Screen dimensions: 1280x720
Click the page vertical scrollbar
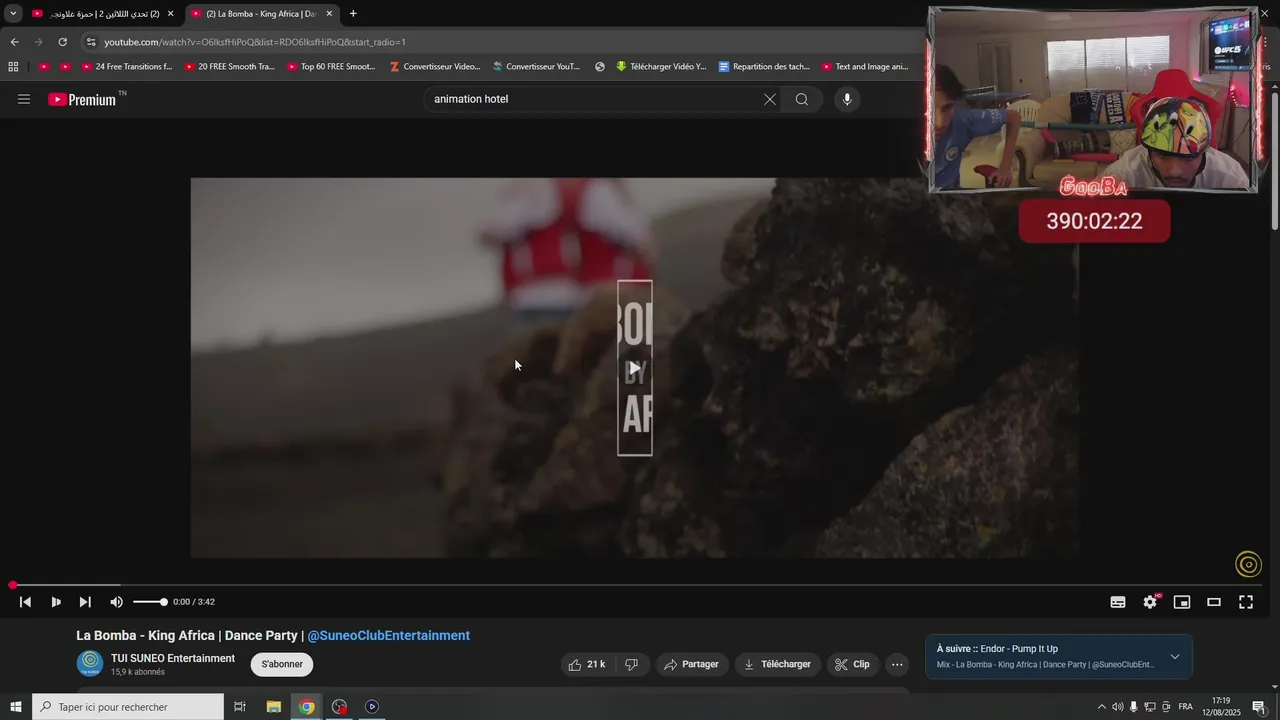coord(1275,160)
